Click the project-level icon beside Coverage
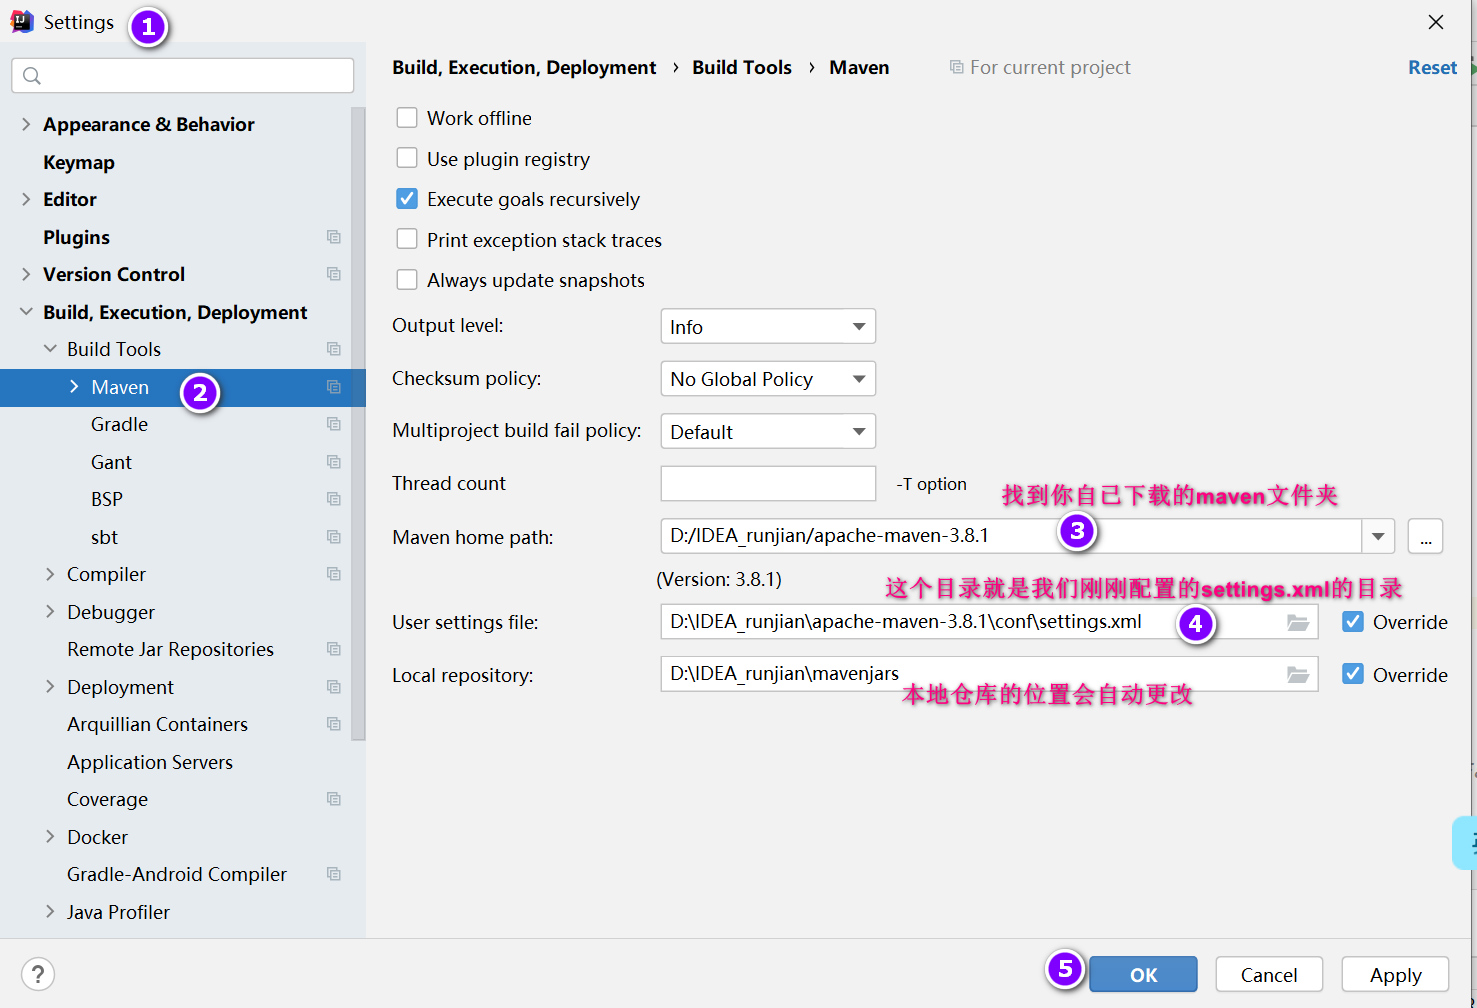 tap(334, 799)
